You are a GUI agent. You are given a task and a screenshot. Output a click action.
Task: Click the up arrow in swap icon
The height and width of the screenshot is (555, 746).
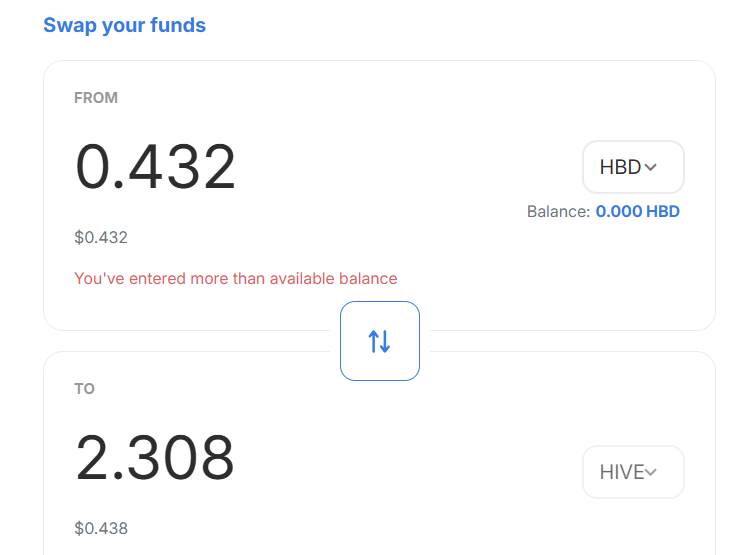tap(373, 341)
